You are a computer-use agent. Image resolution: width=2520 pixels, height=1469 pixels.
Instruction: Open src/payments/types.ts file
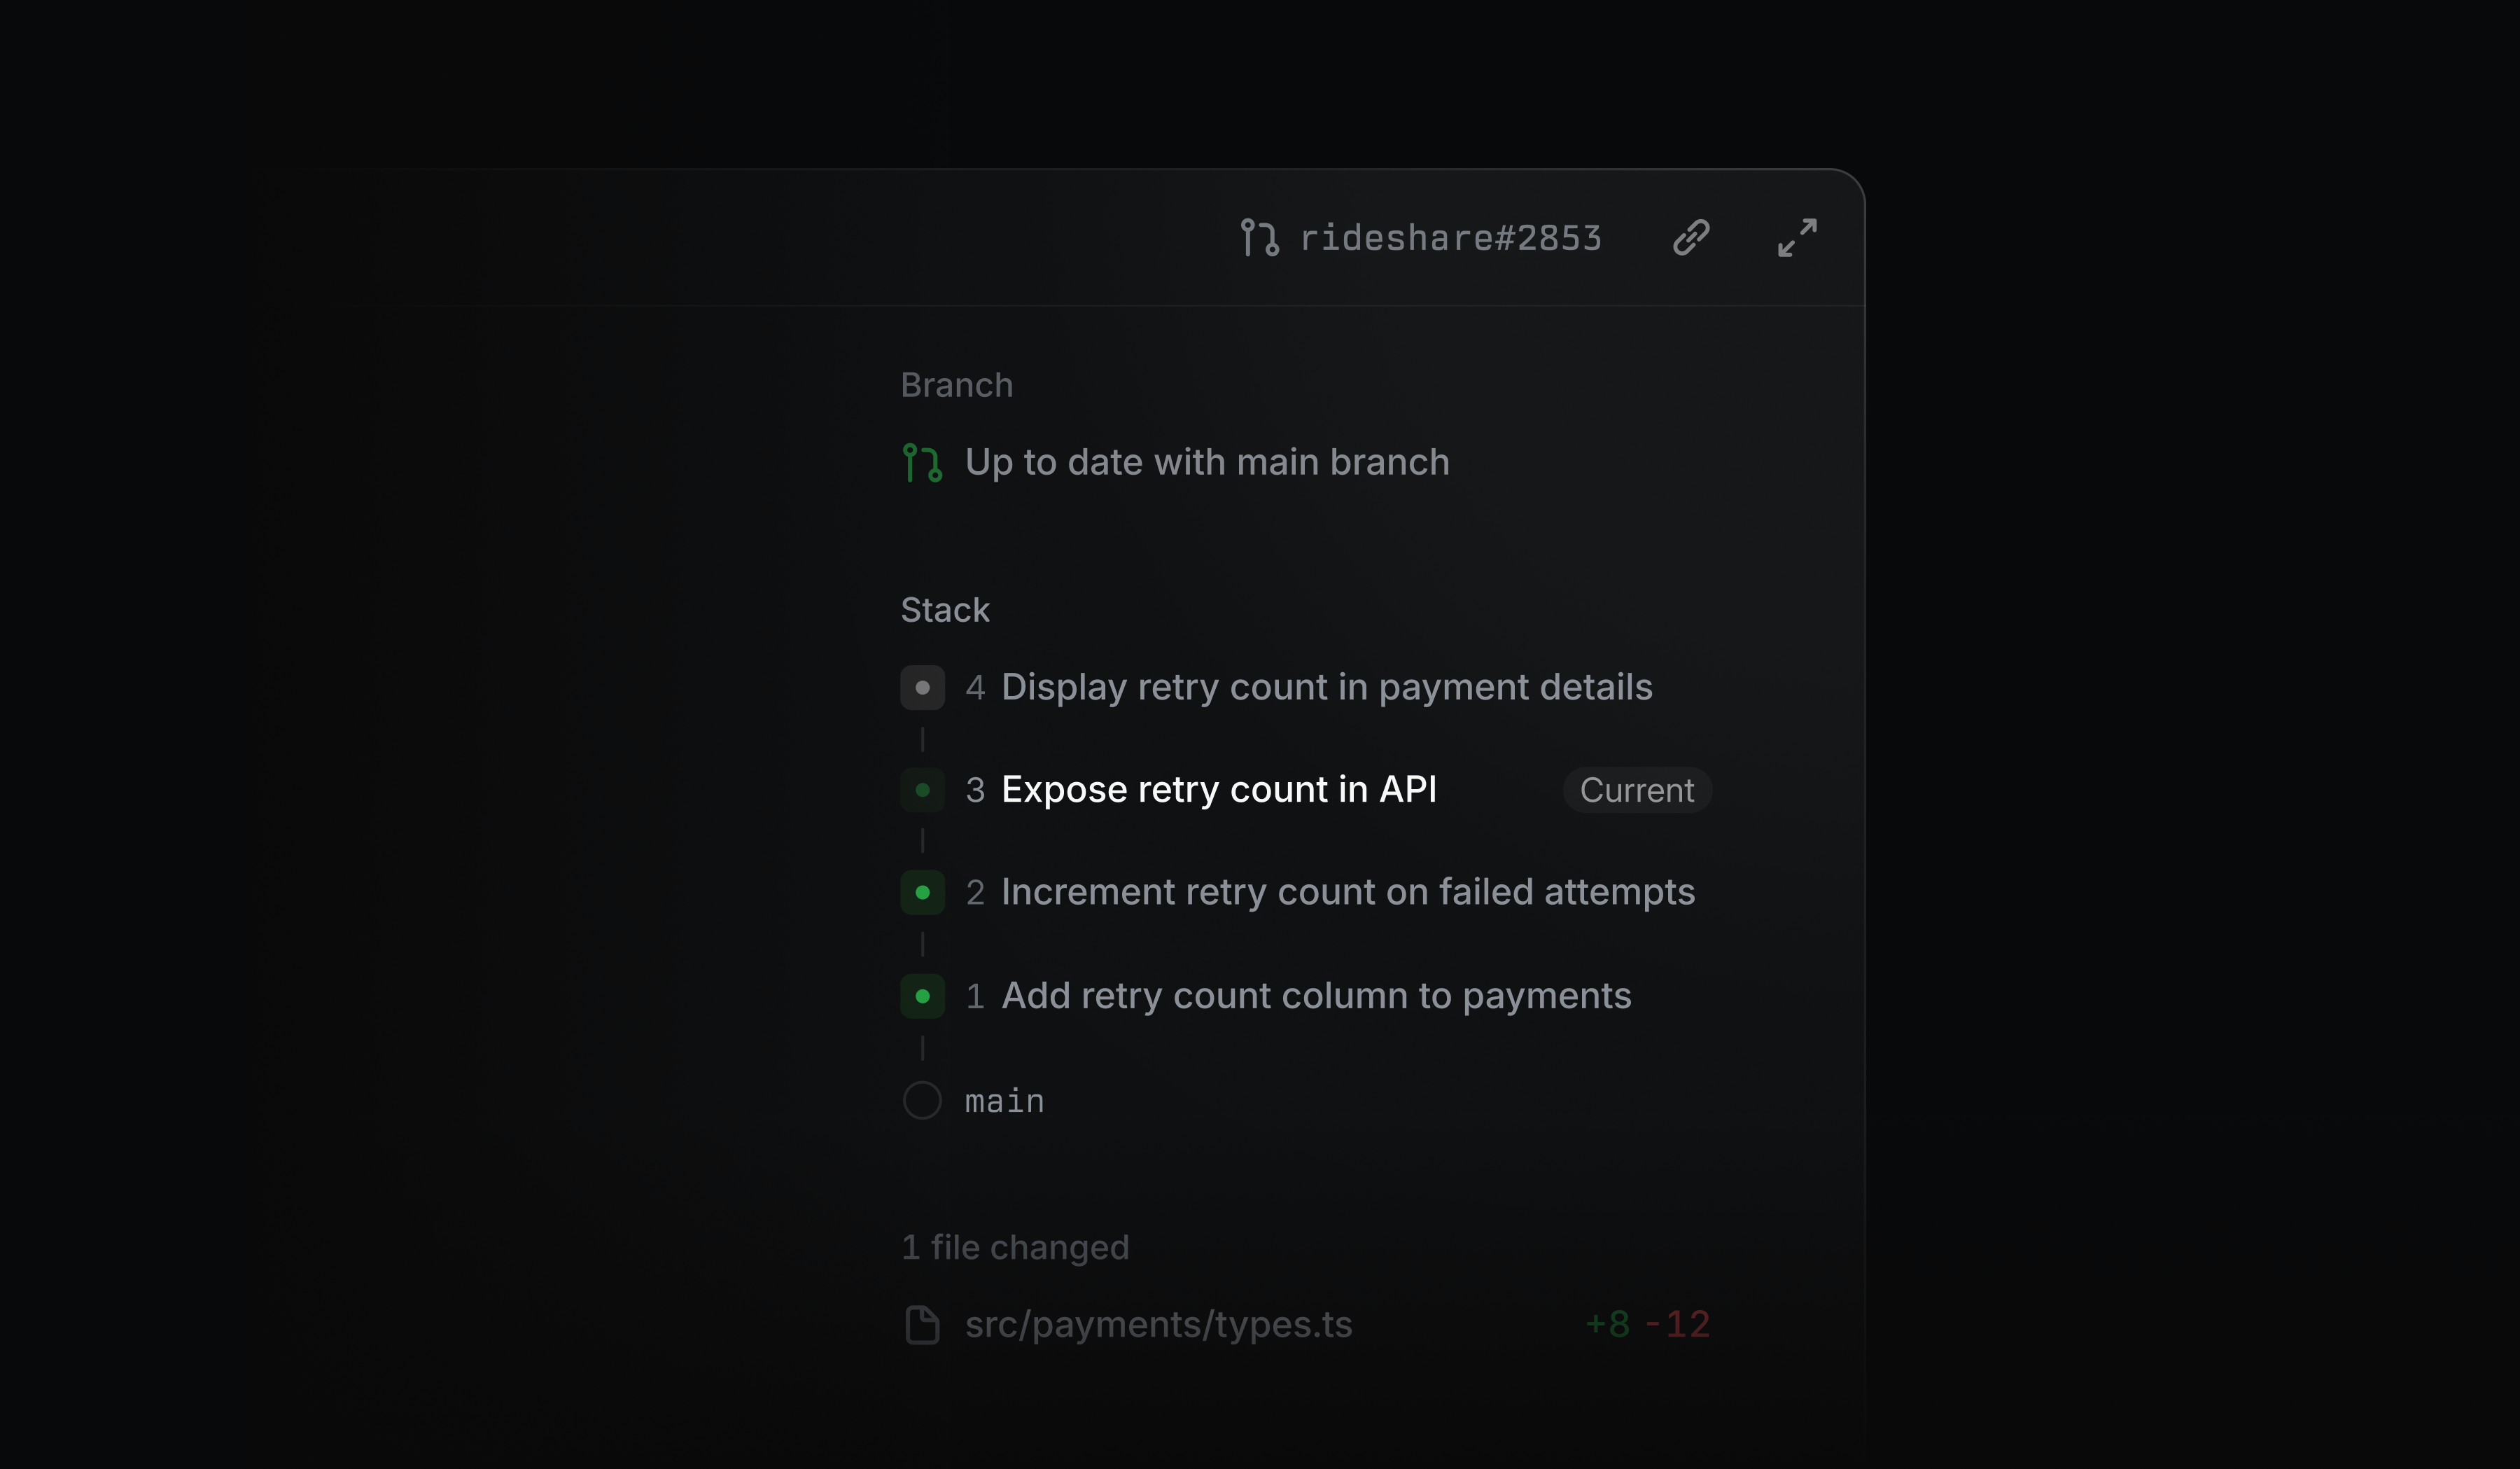click(1158, 1325)
